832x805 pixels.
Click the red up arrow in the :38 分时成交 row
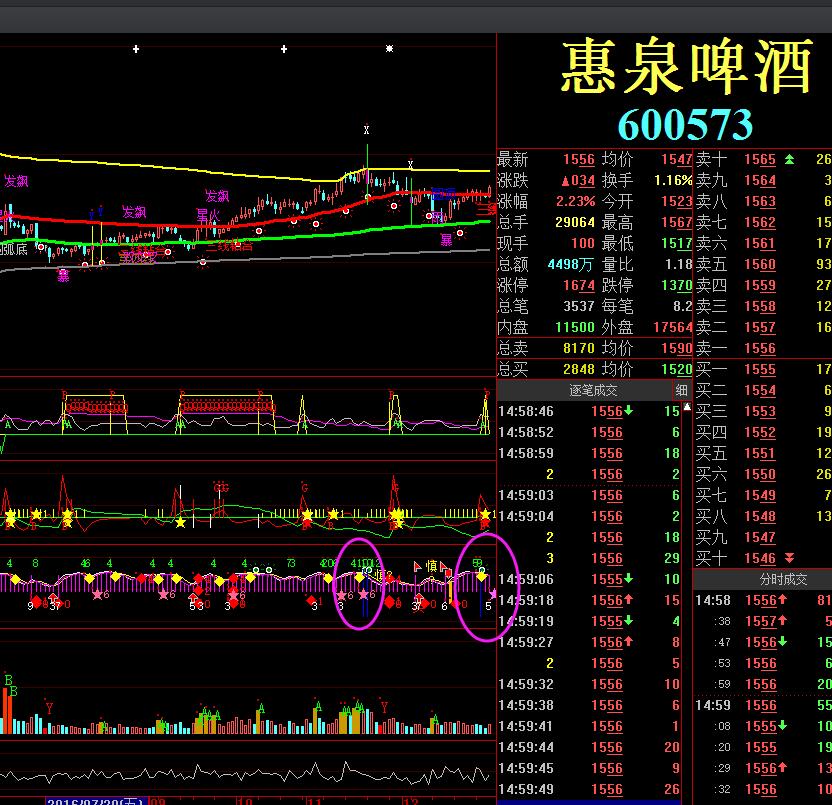pos(782,620)
